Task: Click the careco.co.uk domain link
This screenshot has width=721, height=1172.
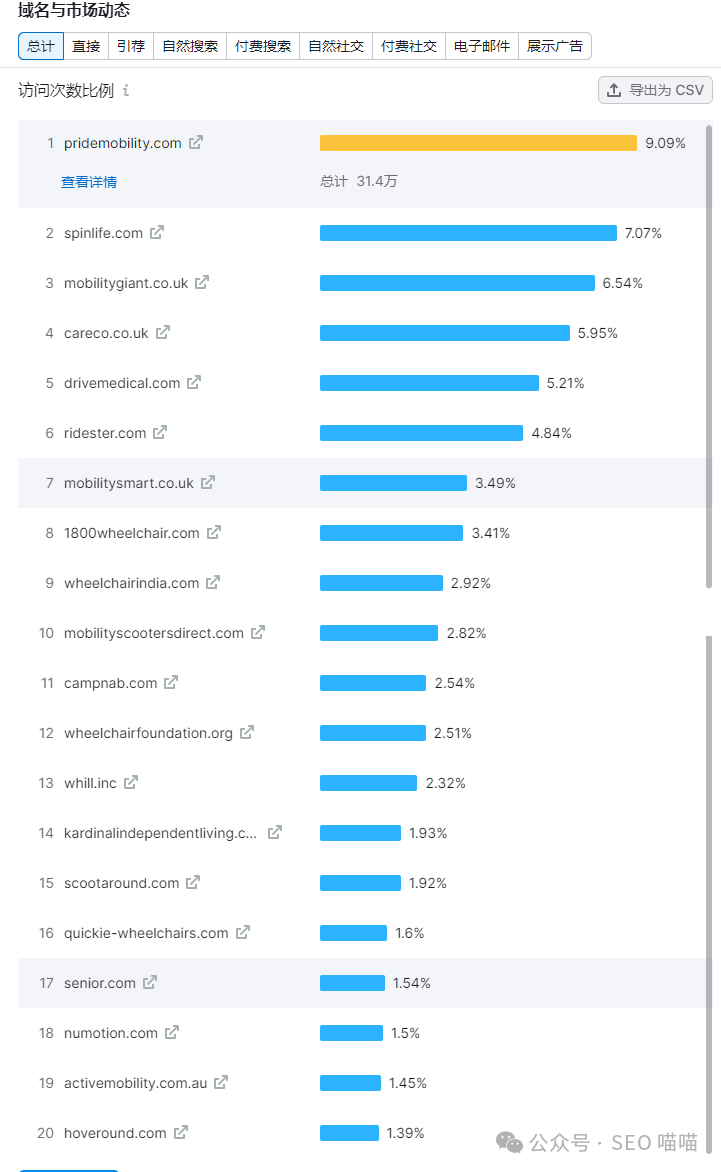Action: [x=106, y=333]
